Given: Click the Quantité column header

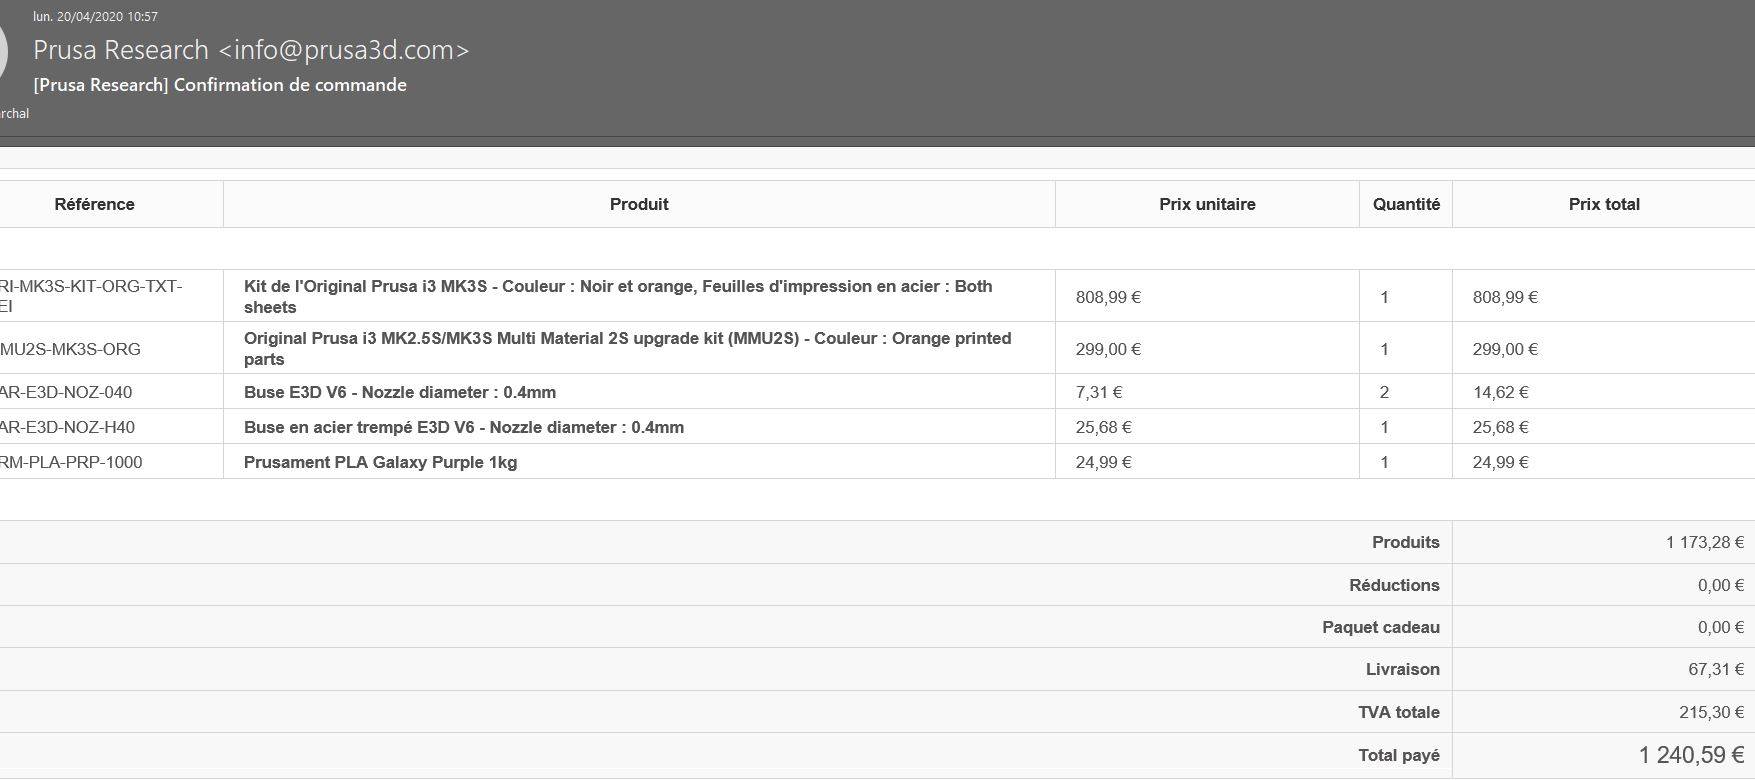Looking at the screenshot, I should point(1406,204).
